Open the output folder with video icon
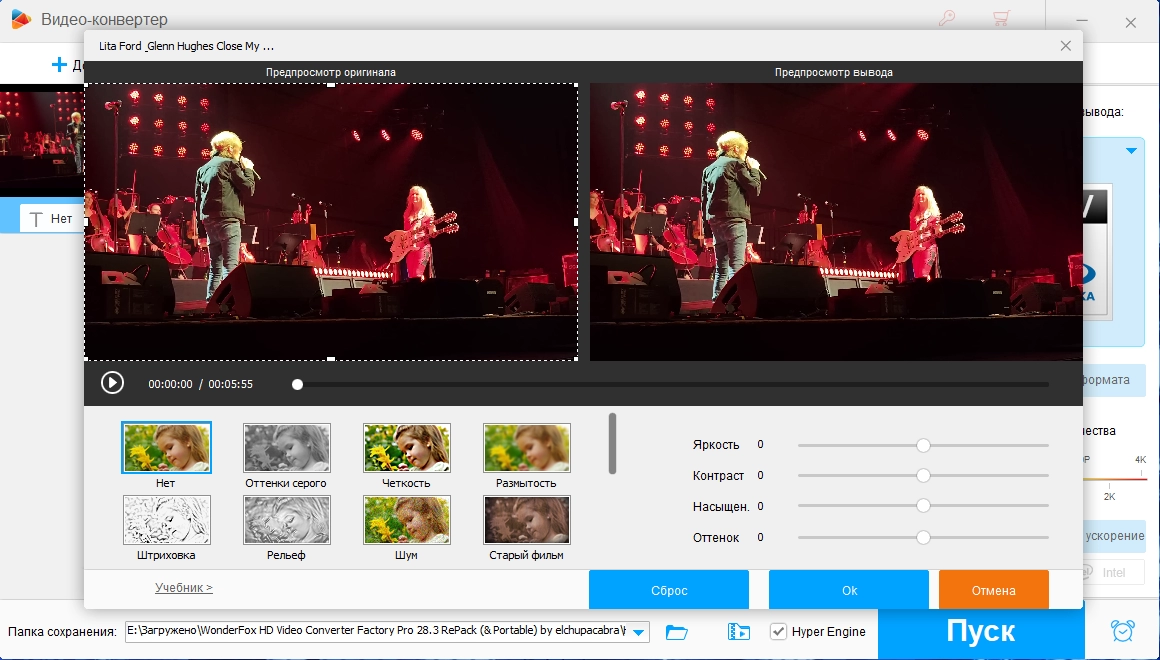Viewport: 1160px width, 660px height. [738, 632]
